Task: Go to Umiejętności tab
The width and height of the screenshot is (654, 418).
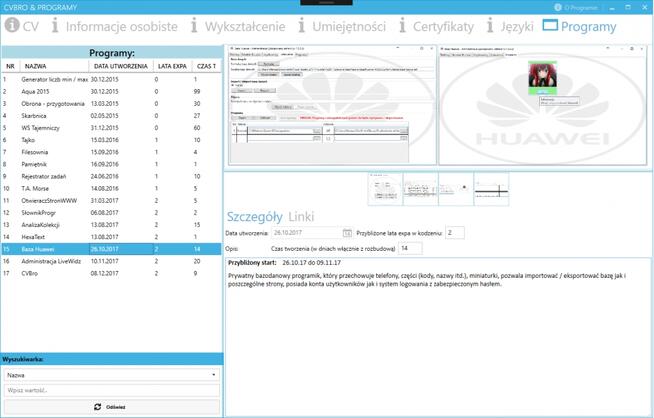Action: coord(342,26)
